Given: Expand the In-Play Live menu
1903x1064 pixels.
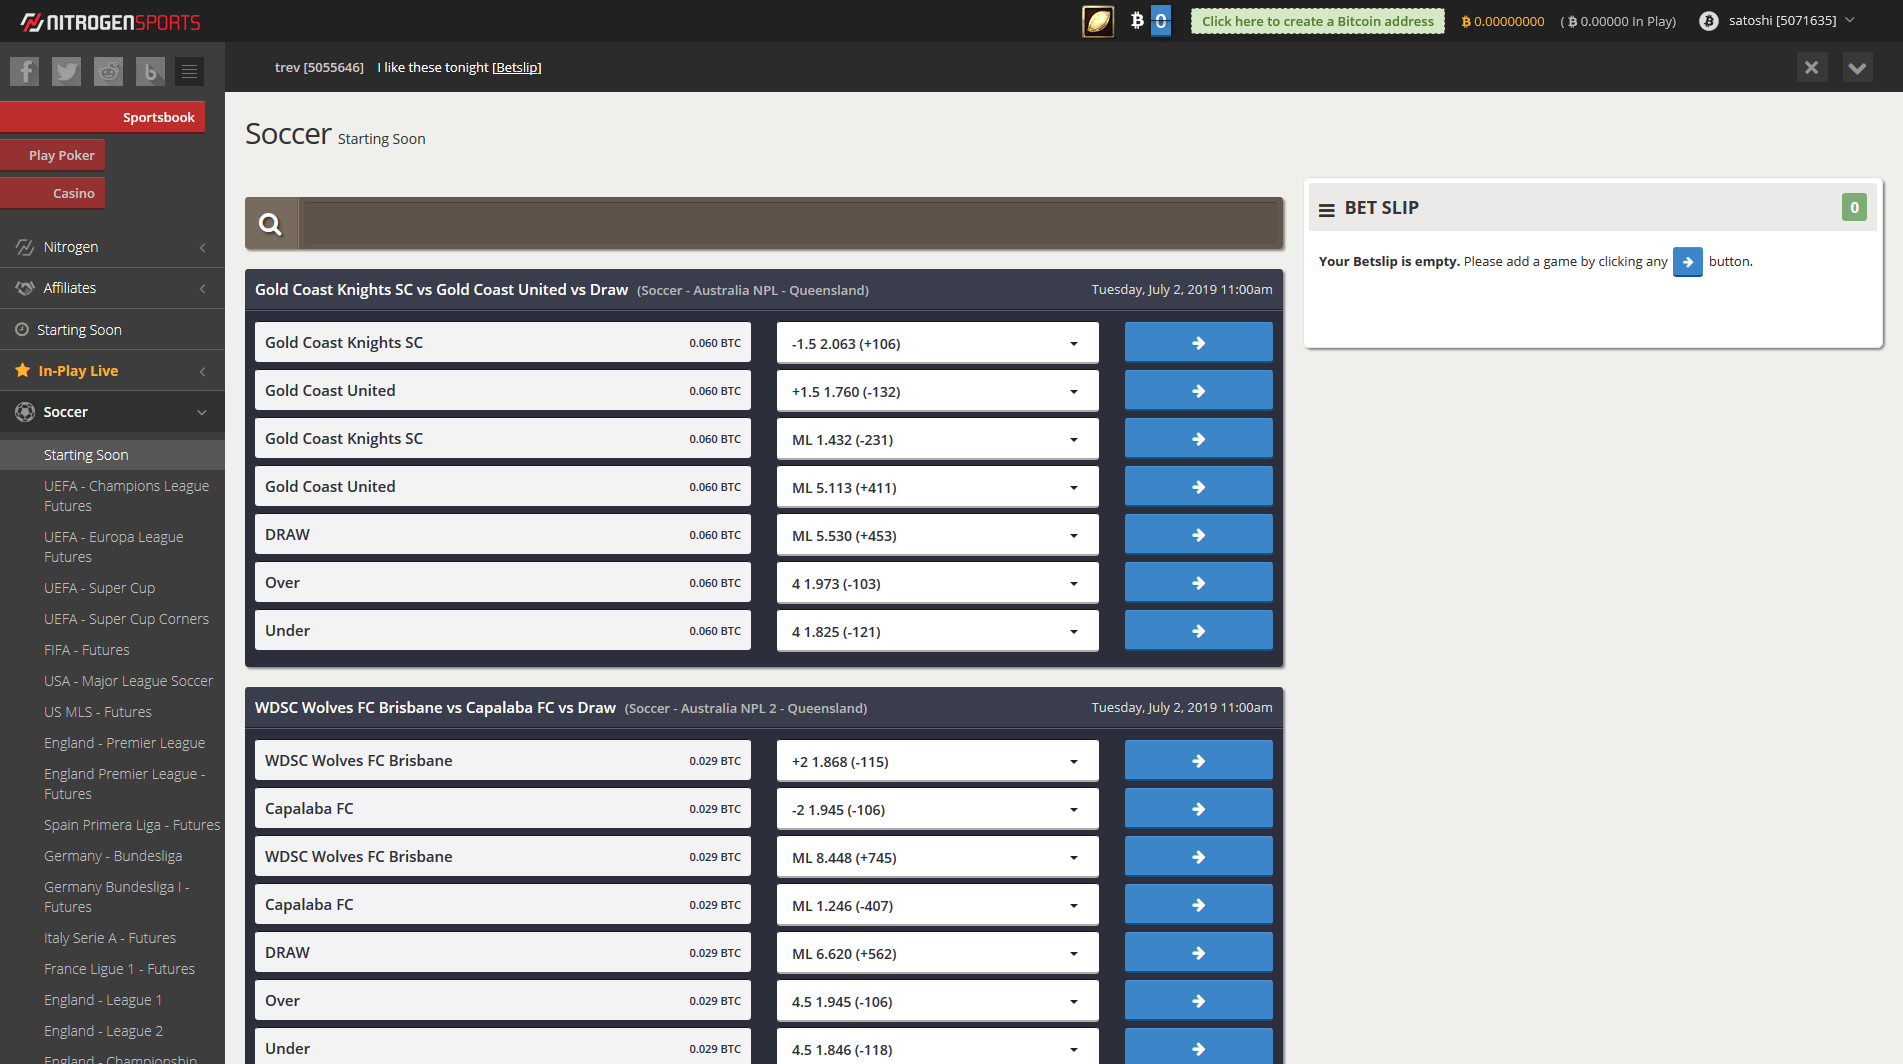Looking at the screenshot, I should pyautogui.click(x=112, y=371).
